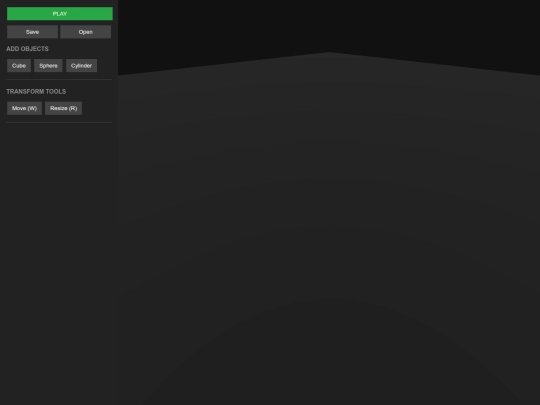Screen dimensions: 540x405
Task: Add a Cylinder object
Action: 81,65
